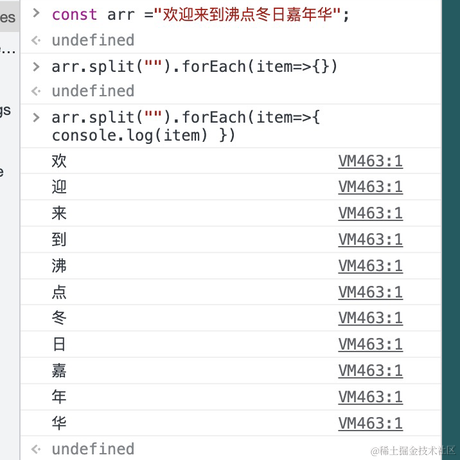Click the input chevron beside empty forEach
The width and height of the screenshot is (460, 460).
36,67
